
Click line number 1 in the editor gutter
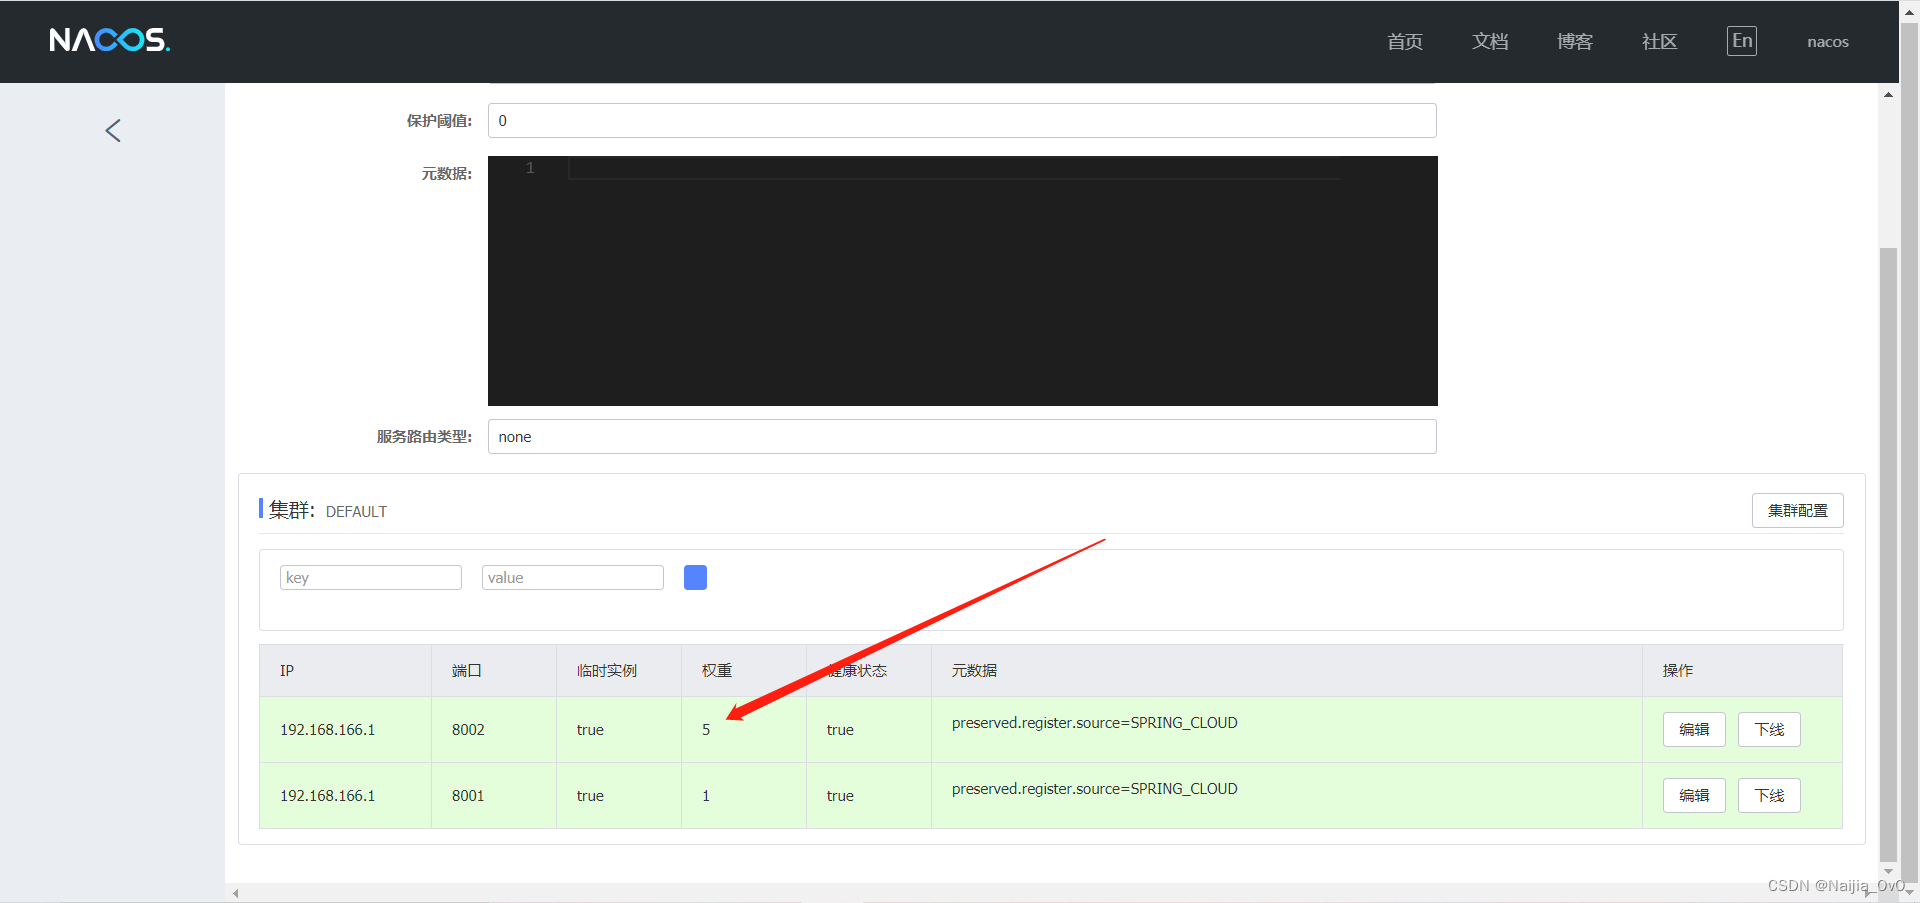[x=530, y=168]
